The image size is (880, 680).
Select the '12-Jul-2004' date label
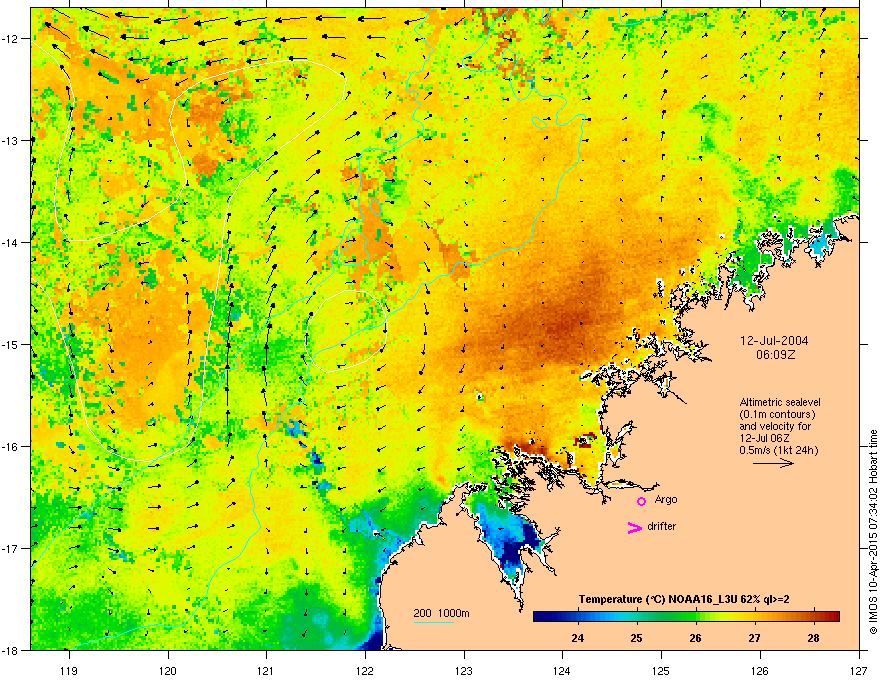[774, 341]
